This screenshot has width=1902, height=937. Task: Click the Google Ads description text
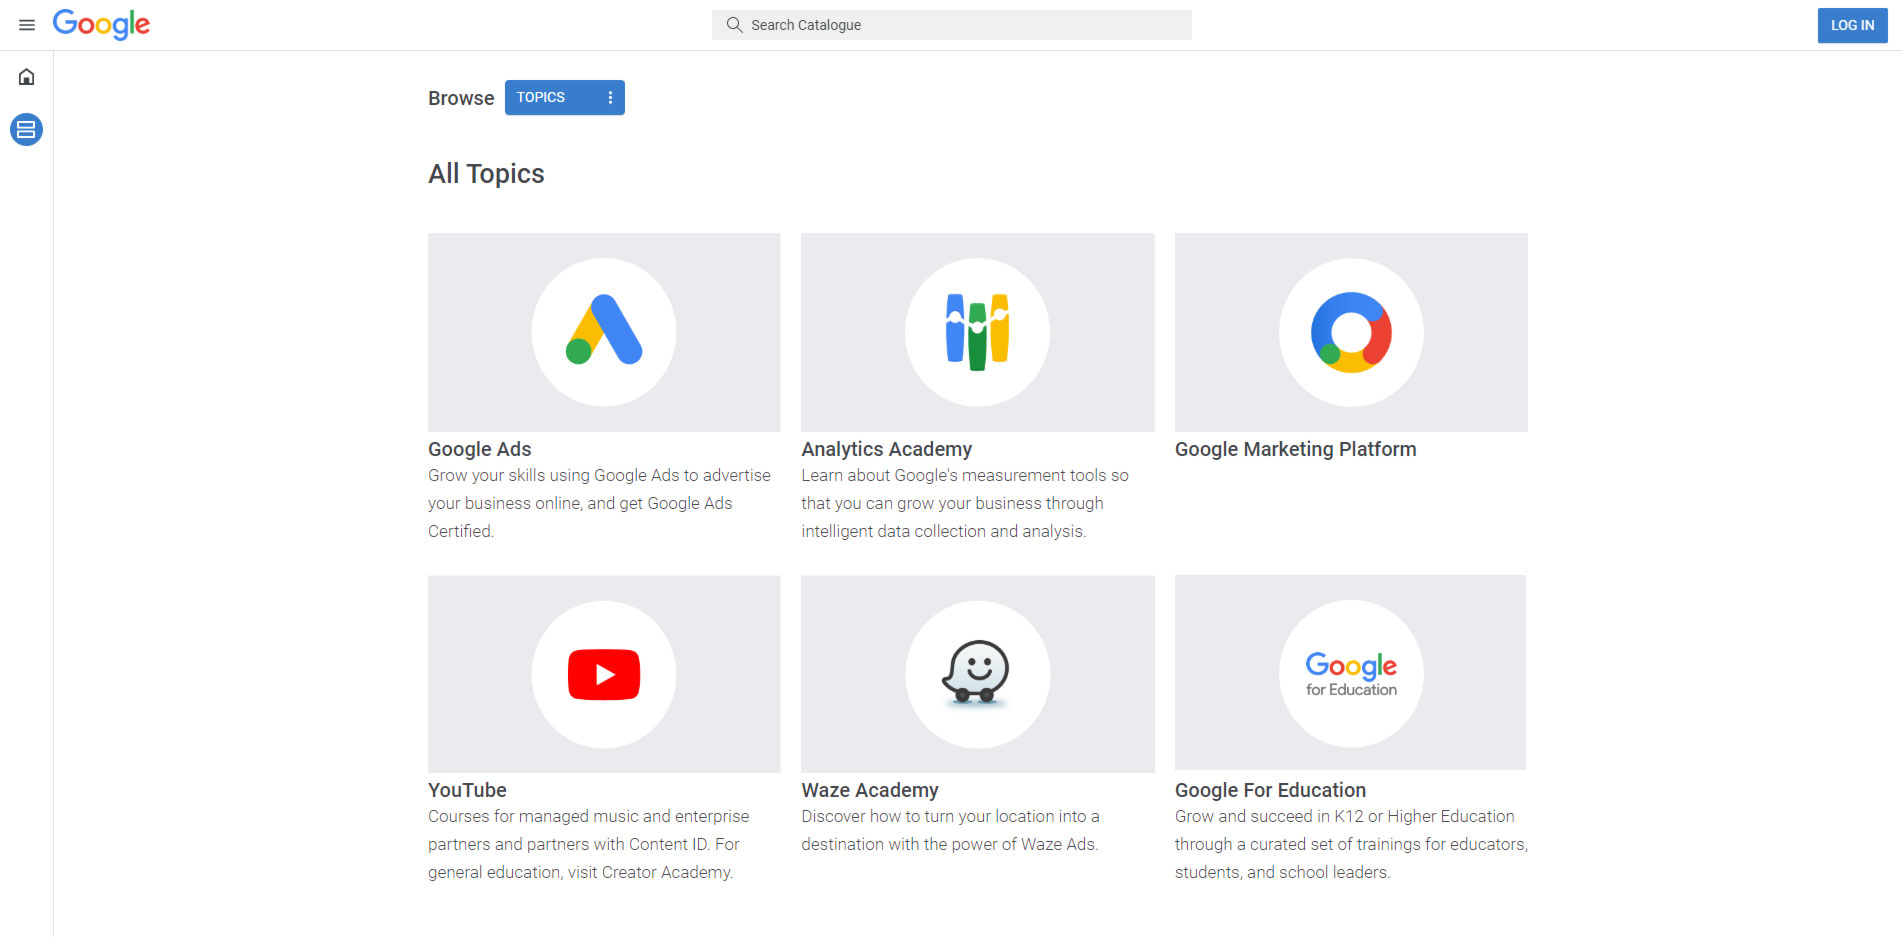click(600, 503)
